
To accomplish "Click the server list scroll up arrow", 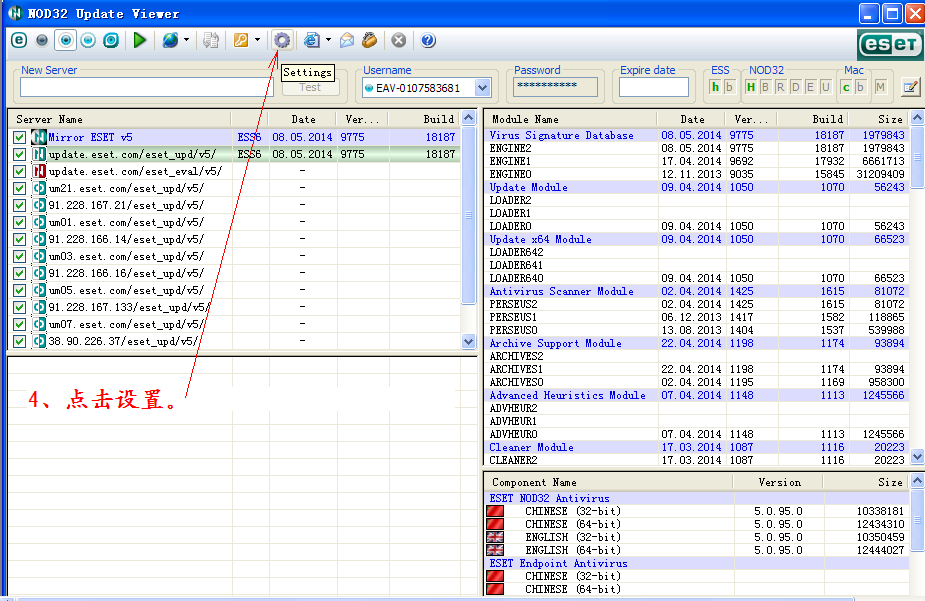I will (x=468, y=117).
